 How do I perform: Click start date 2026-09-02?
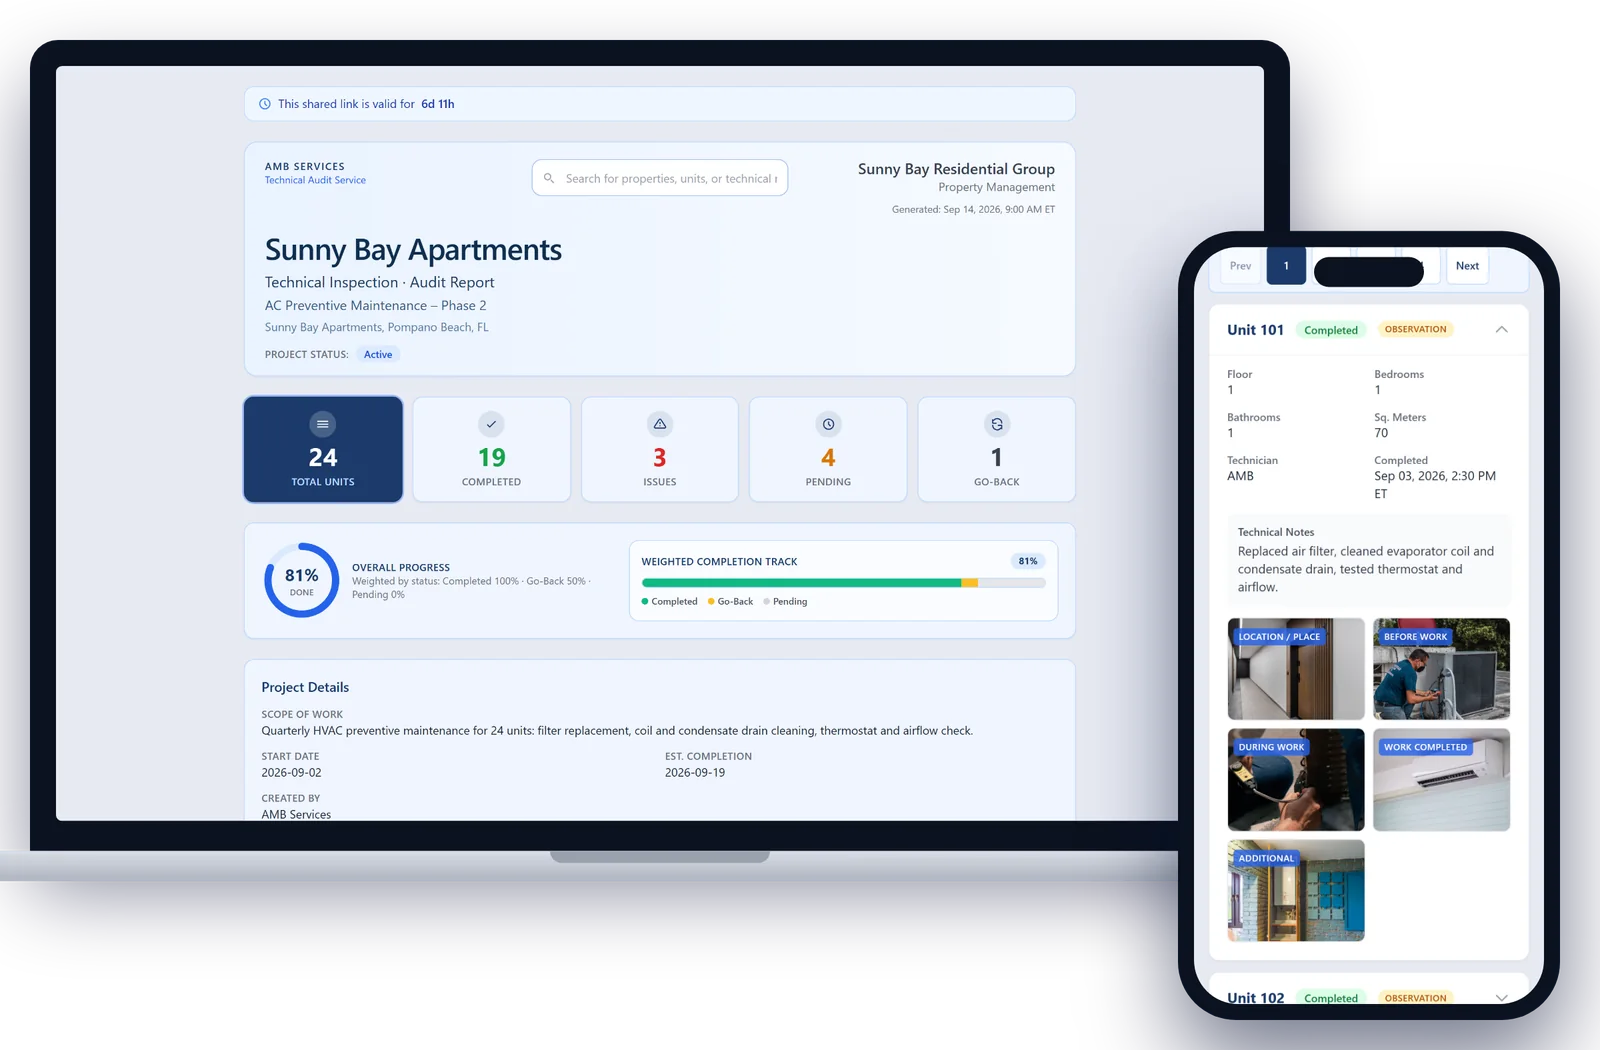(291, 773)
